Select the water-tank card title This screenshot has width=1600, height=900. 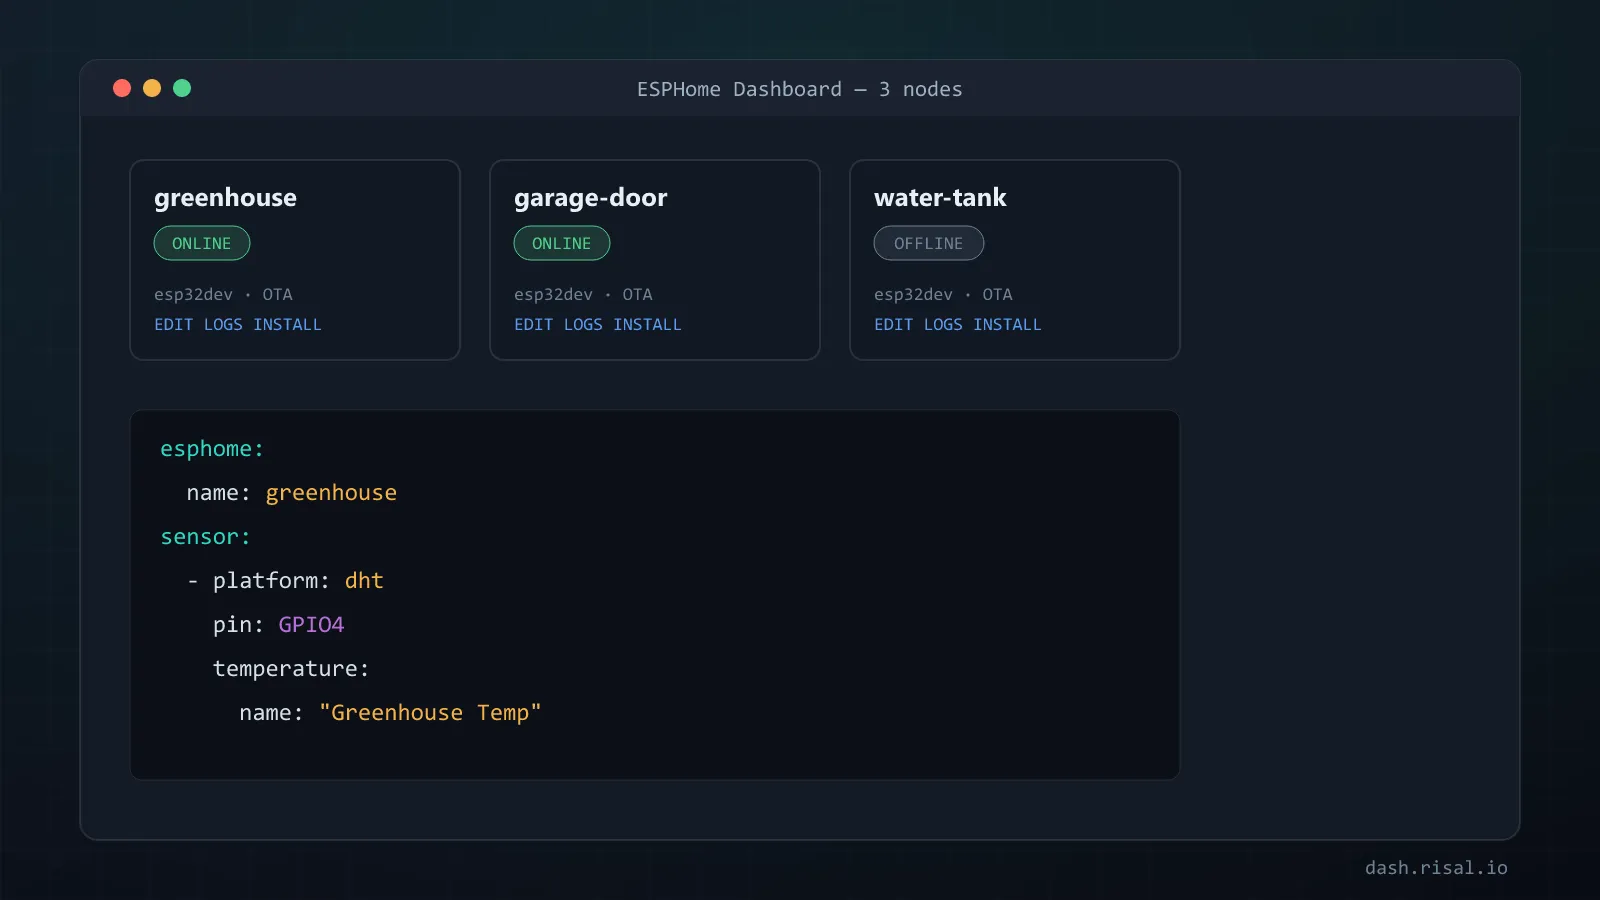(x=940, y=198)
